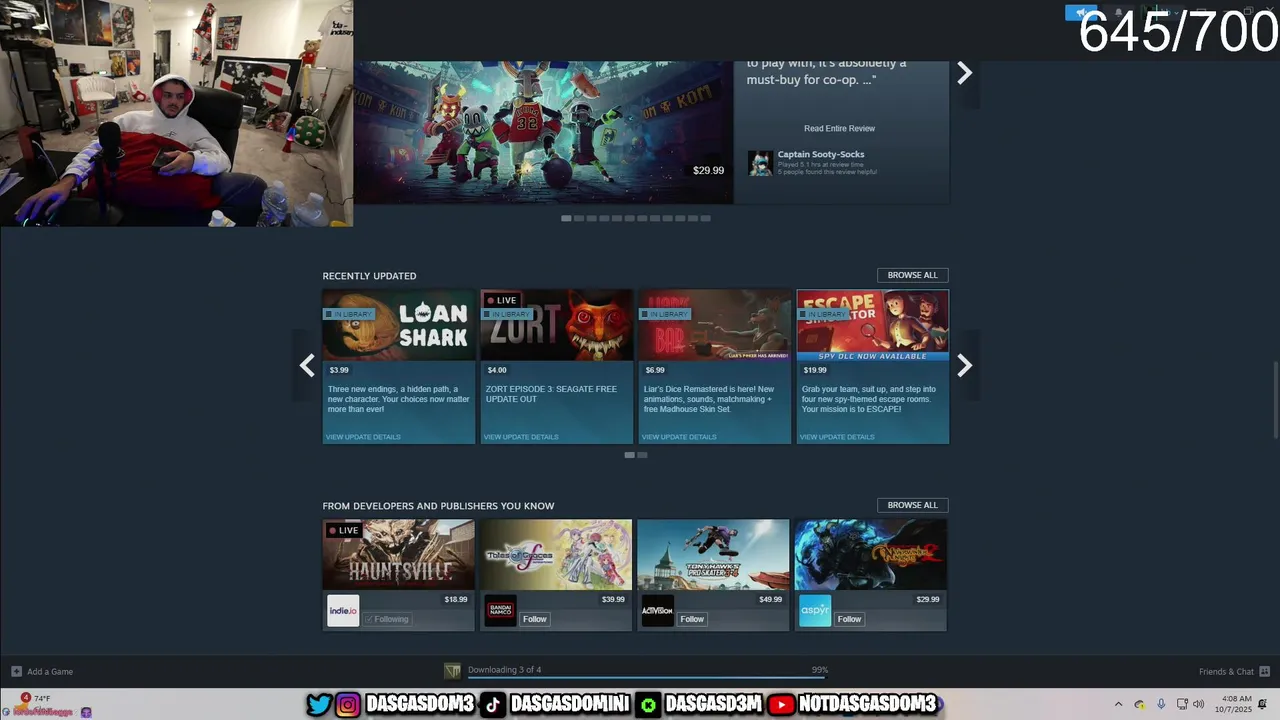Click the $49.99 Tony Hawk price
The width and height of the screenshot is (1280, 720).
point(770,599)
